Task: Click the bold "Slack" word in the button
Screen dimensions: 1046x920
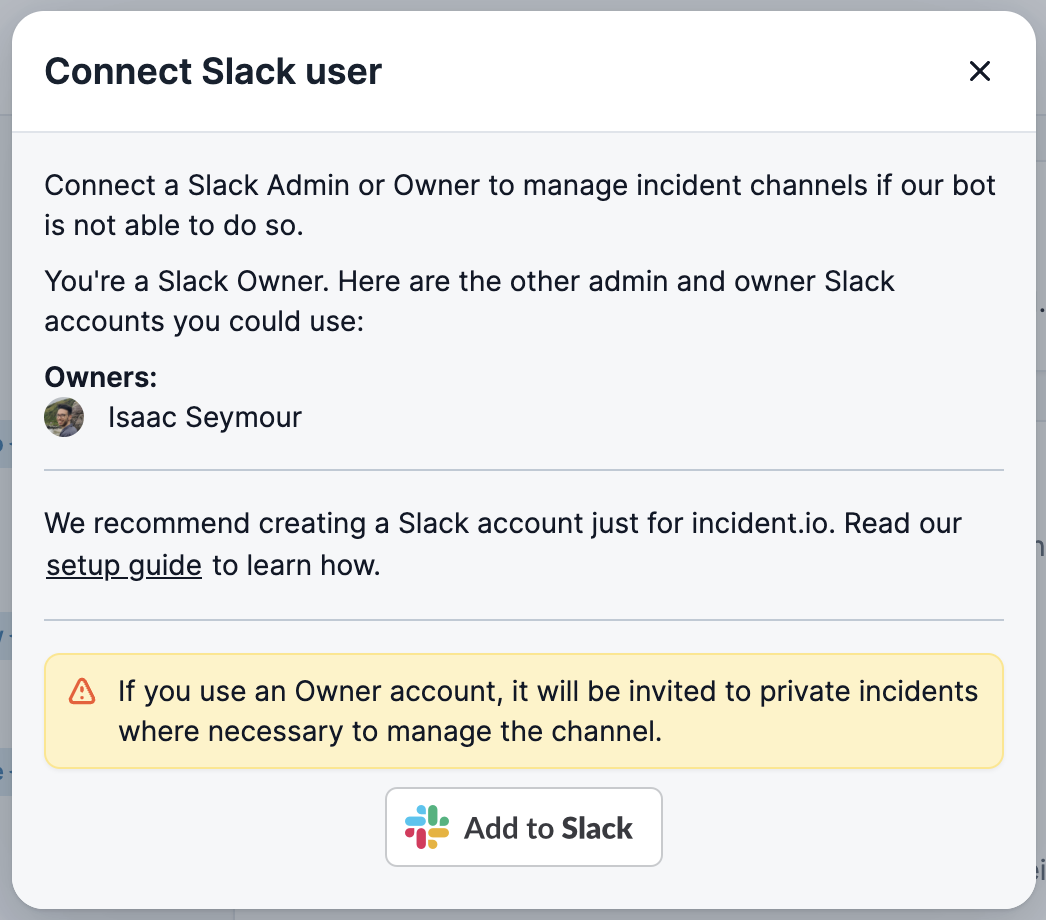Action: (597, 828)
